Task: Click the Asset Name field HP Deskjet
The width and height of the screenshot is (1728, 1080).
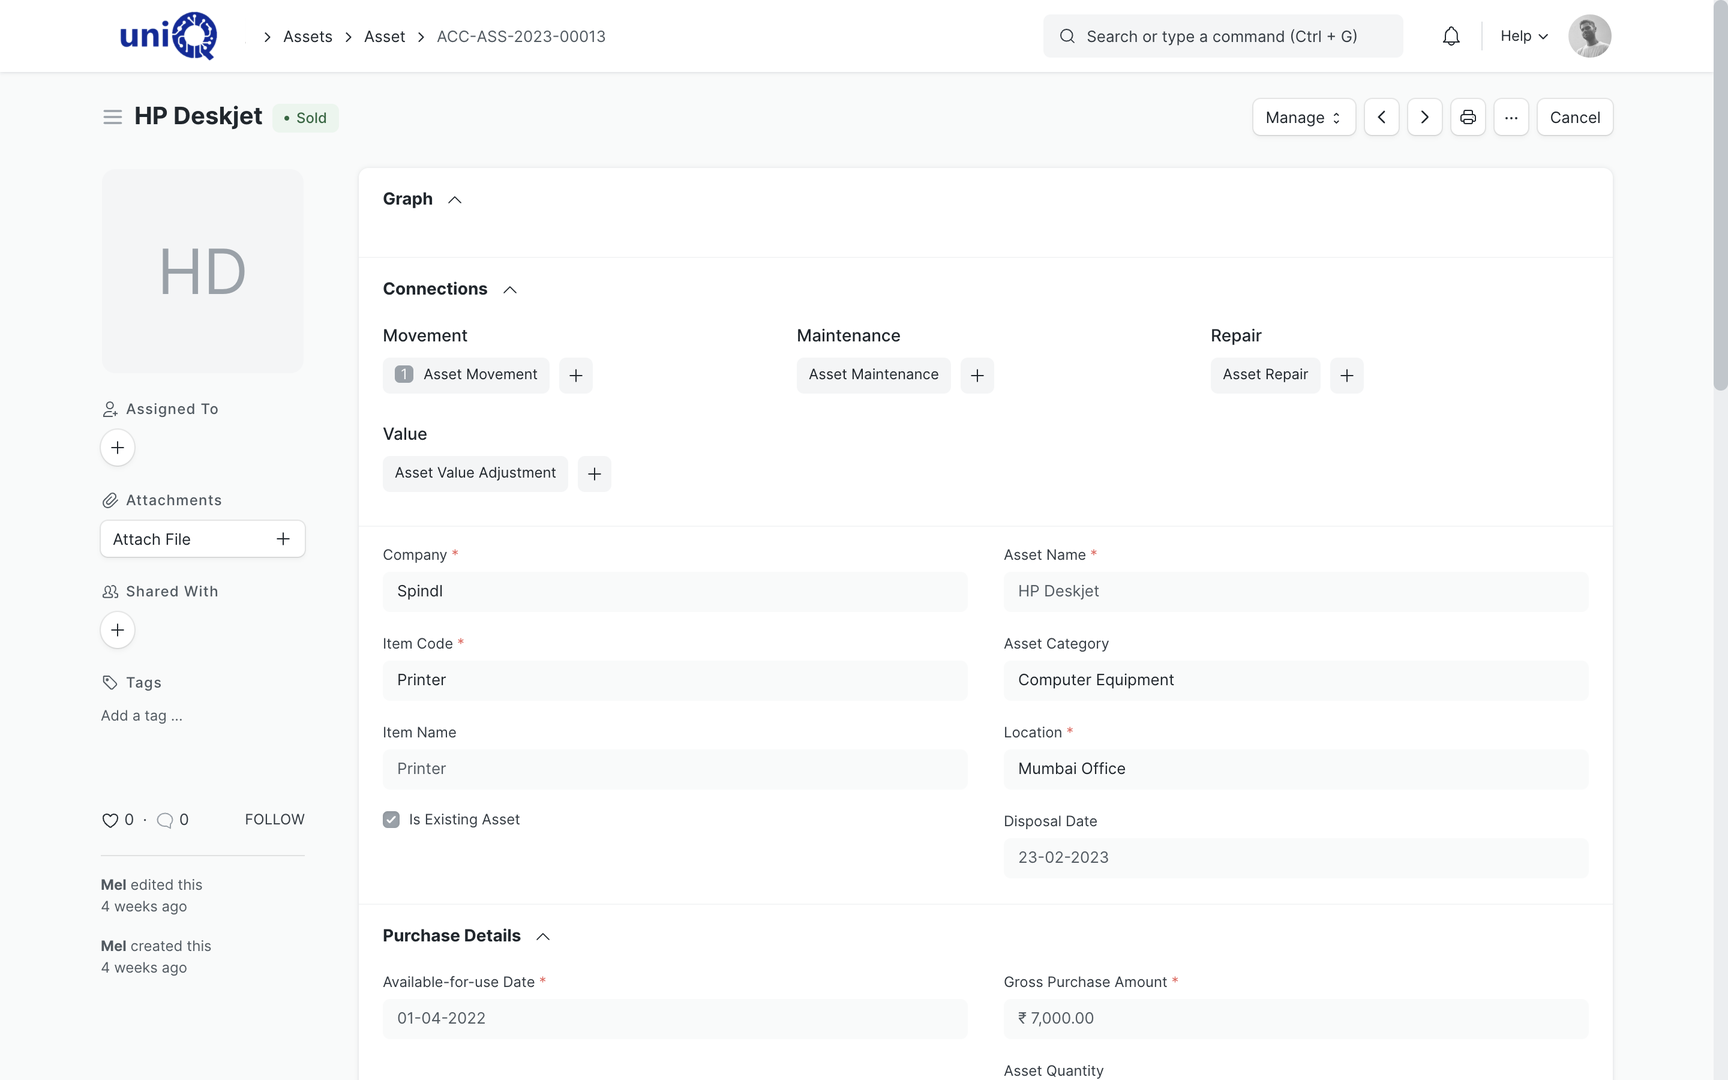Action: [x=1295, y=591]
